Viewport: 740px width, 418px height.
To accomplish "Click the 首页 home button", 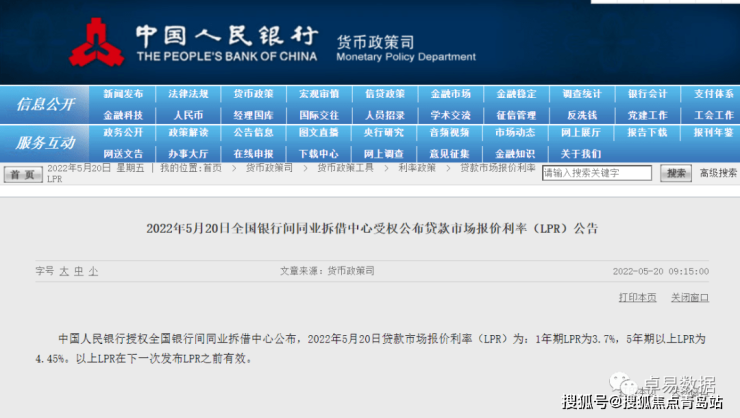I will 21,174.
